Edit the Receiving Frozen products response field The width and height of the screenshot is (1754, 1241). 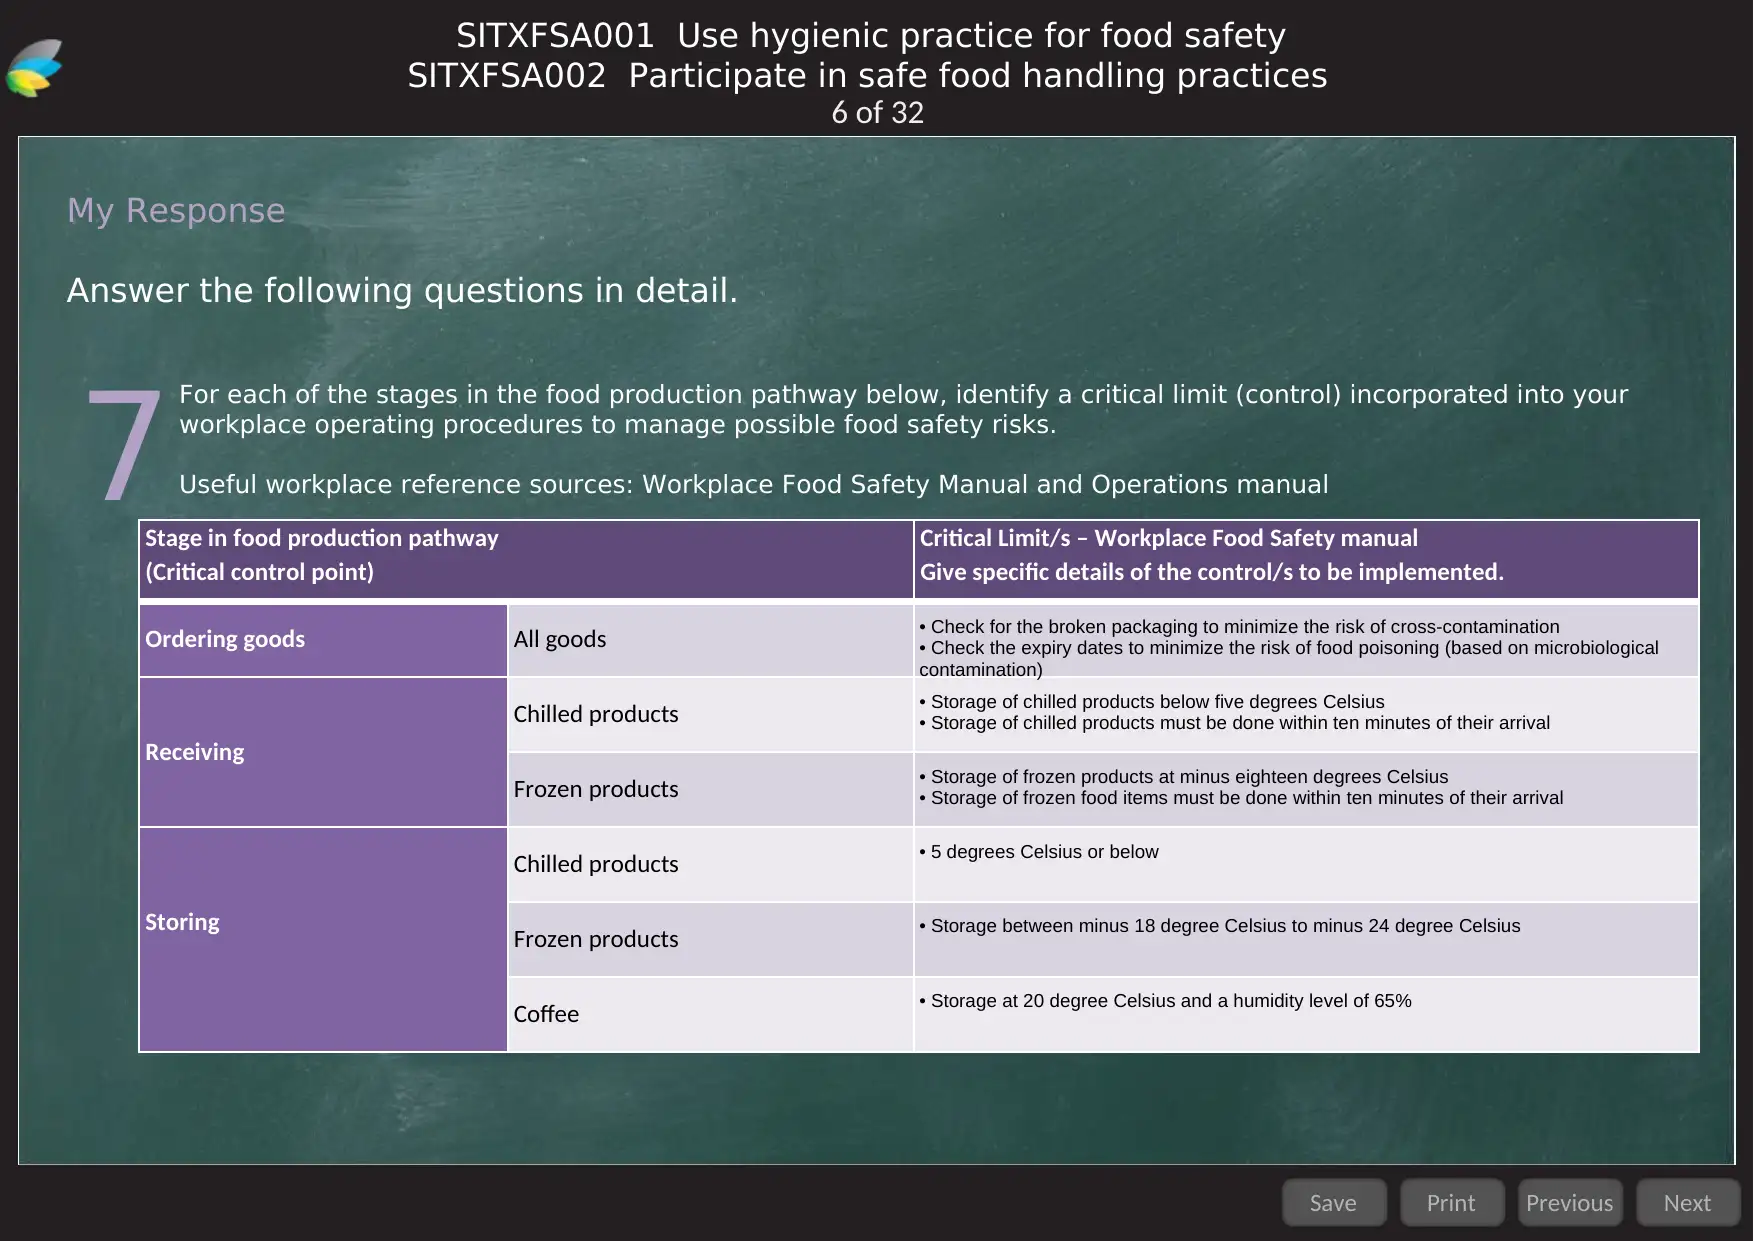click(1306, 789)
